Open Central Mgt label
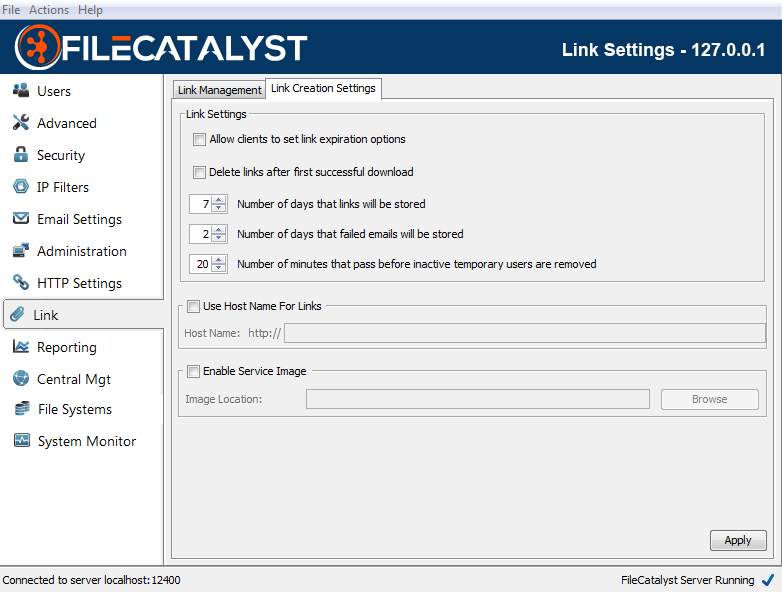Screen dimensions: 782x592 click(74, 380)
